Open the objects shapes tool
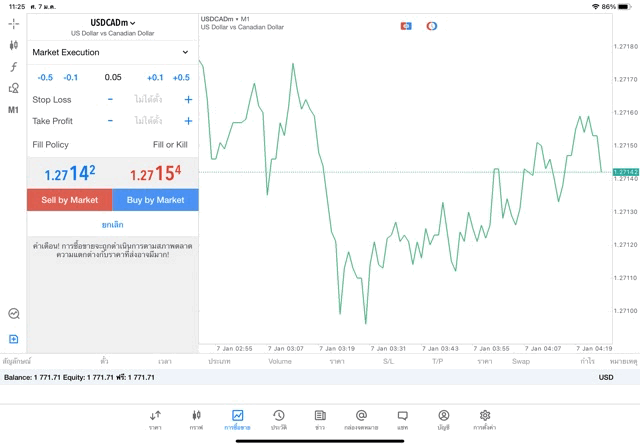Viewport: 640px width, 447px height. (x=13, y=88)
